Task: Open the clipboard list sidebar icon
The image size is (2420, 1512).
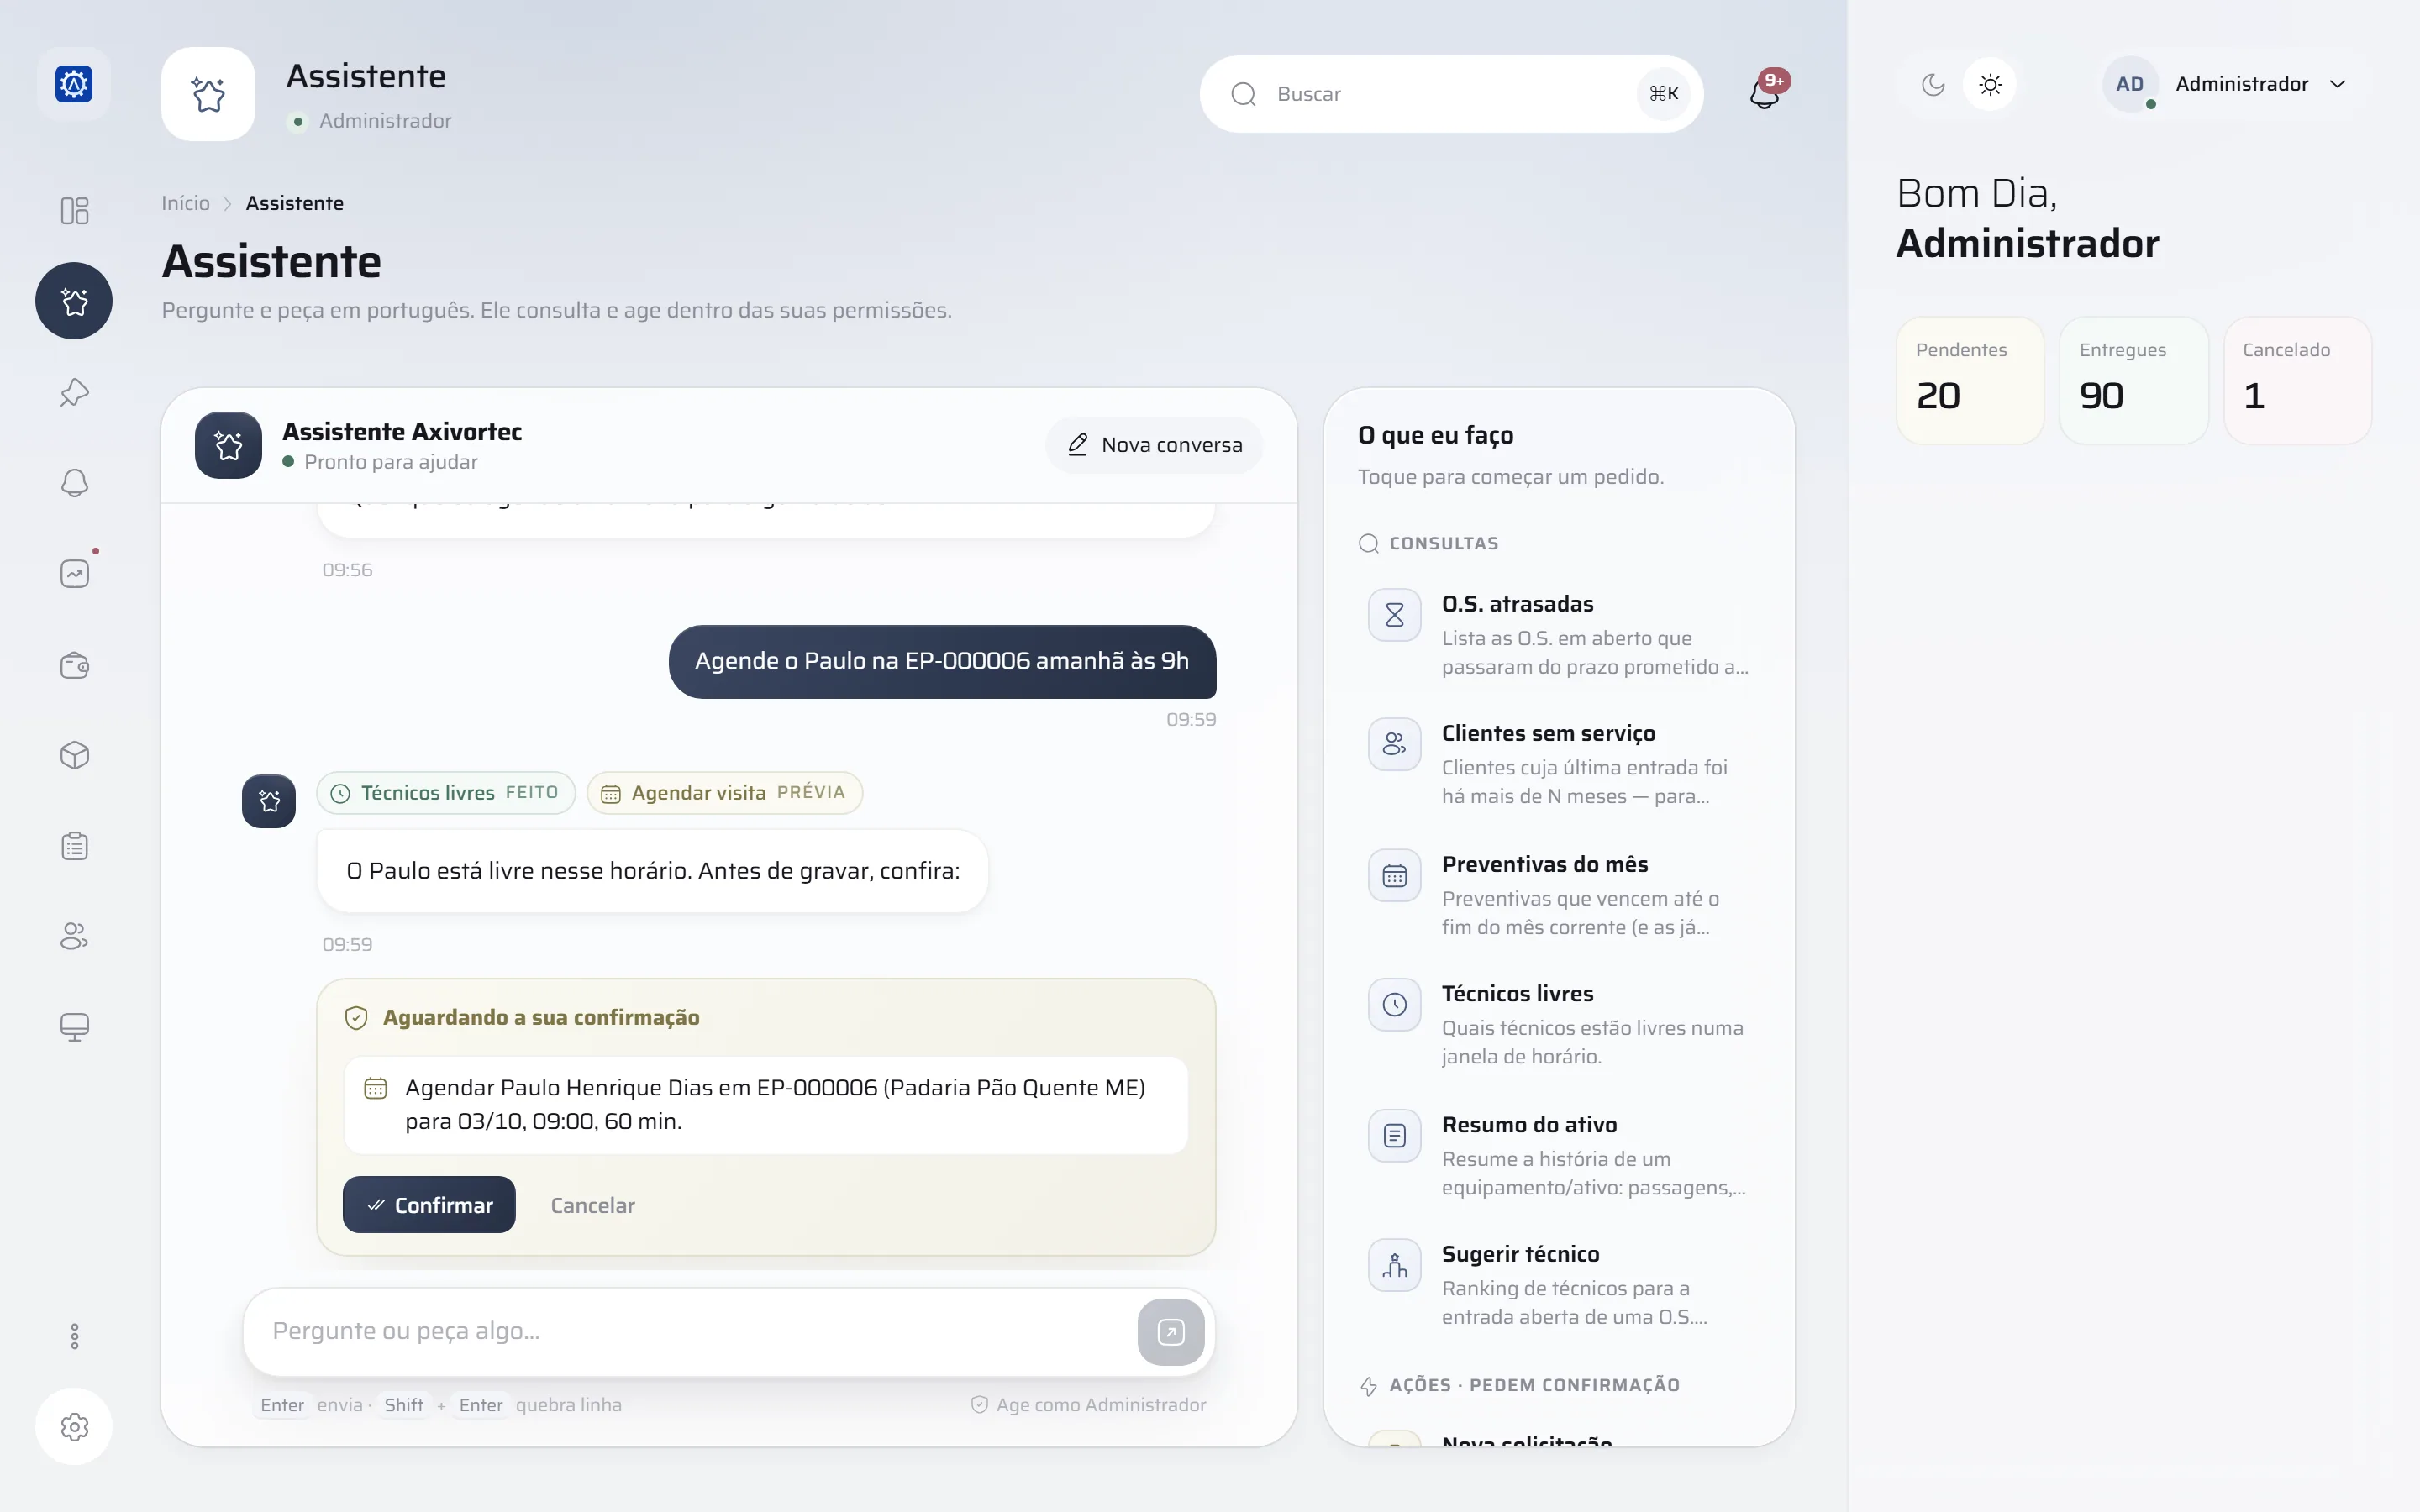Action: (x=74, y=846)
